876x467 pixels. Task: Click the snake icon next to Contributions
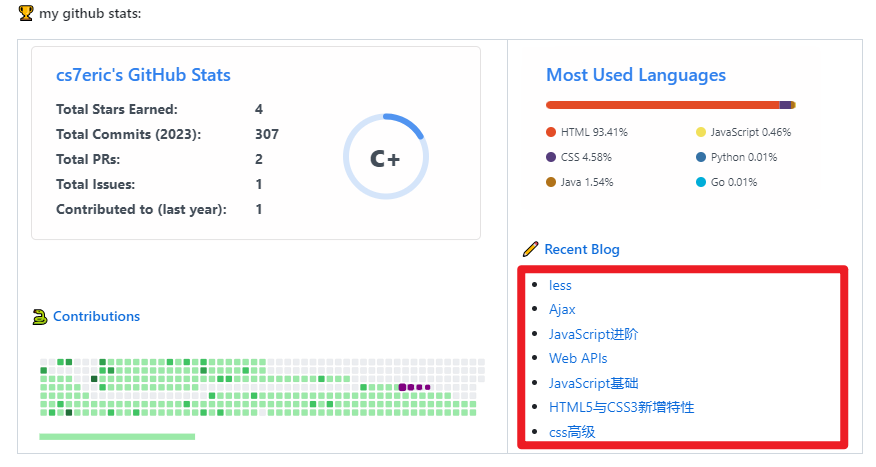pos(40,317)
